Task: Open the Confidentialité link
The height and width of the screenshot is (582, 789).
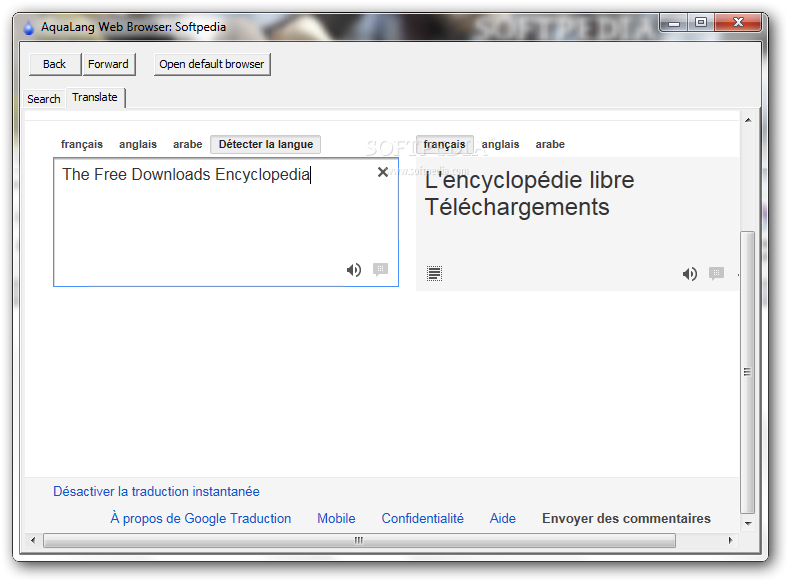Action: tap(423, 519)
